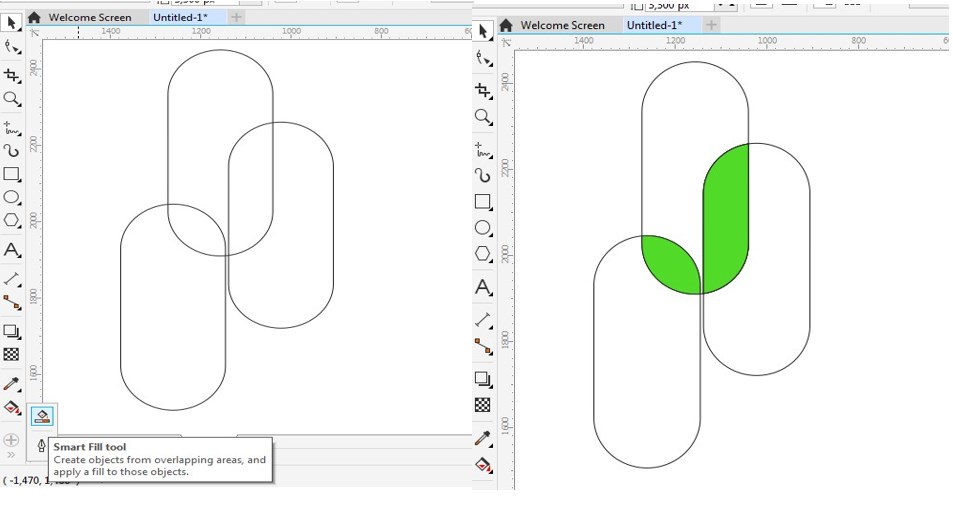
Task: Pick the Polygon tool in right window
Action: (x=484, y=254)
